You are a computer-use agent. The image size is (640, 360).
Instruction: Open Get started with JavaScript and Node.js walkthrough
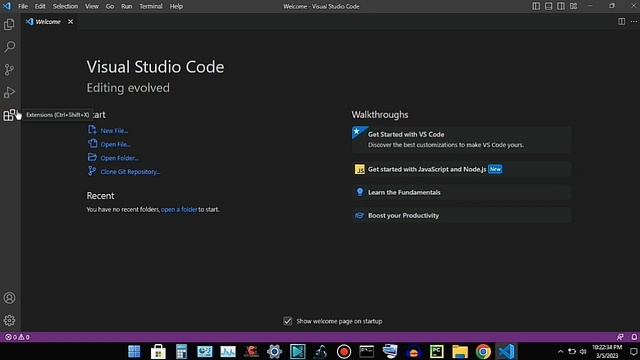461,169
